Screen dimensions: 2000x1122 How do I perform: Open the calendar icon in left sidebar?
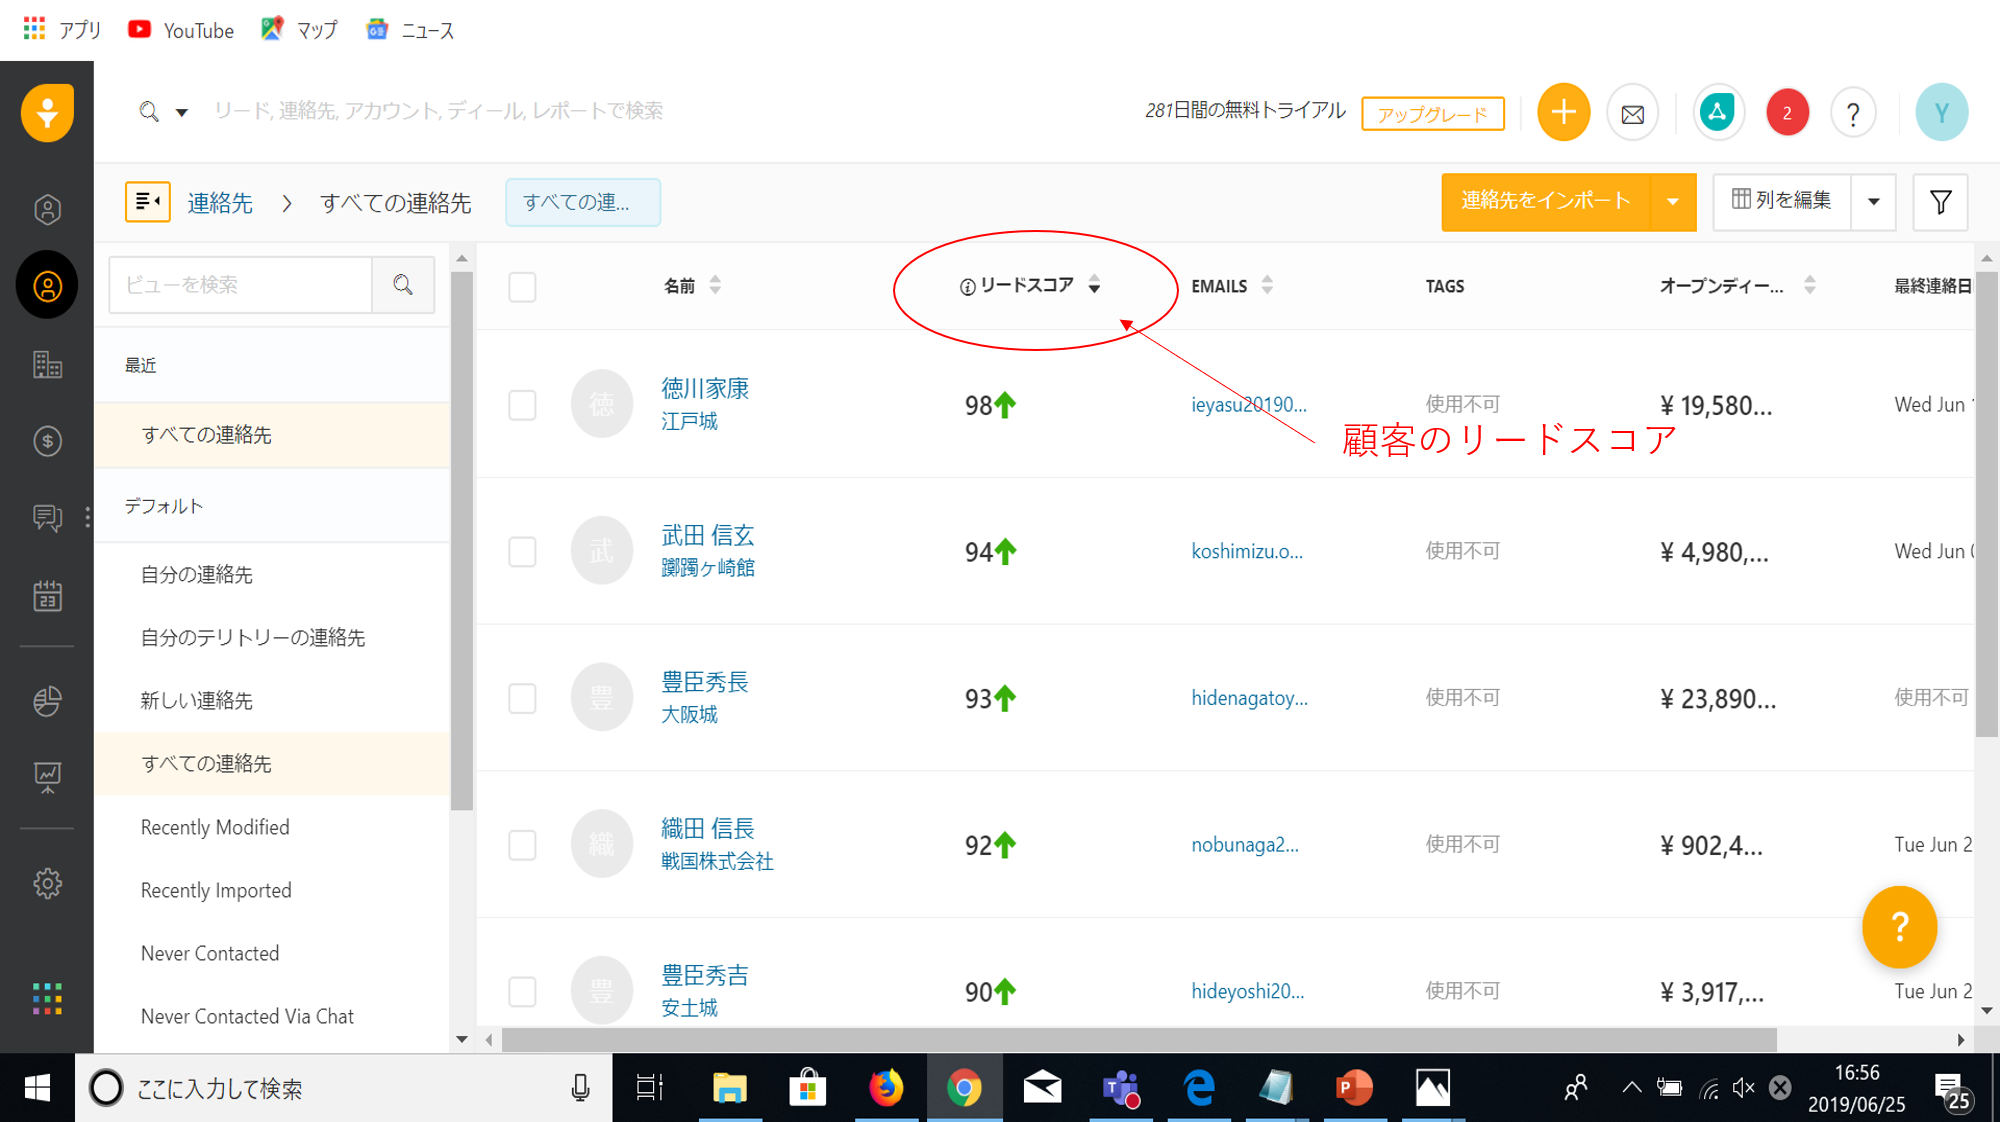(47, 596)
